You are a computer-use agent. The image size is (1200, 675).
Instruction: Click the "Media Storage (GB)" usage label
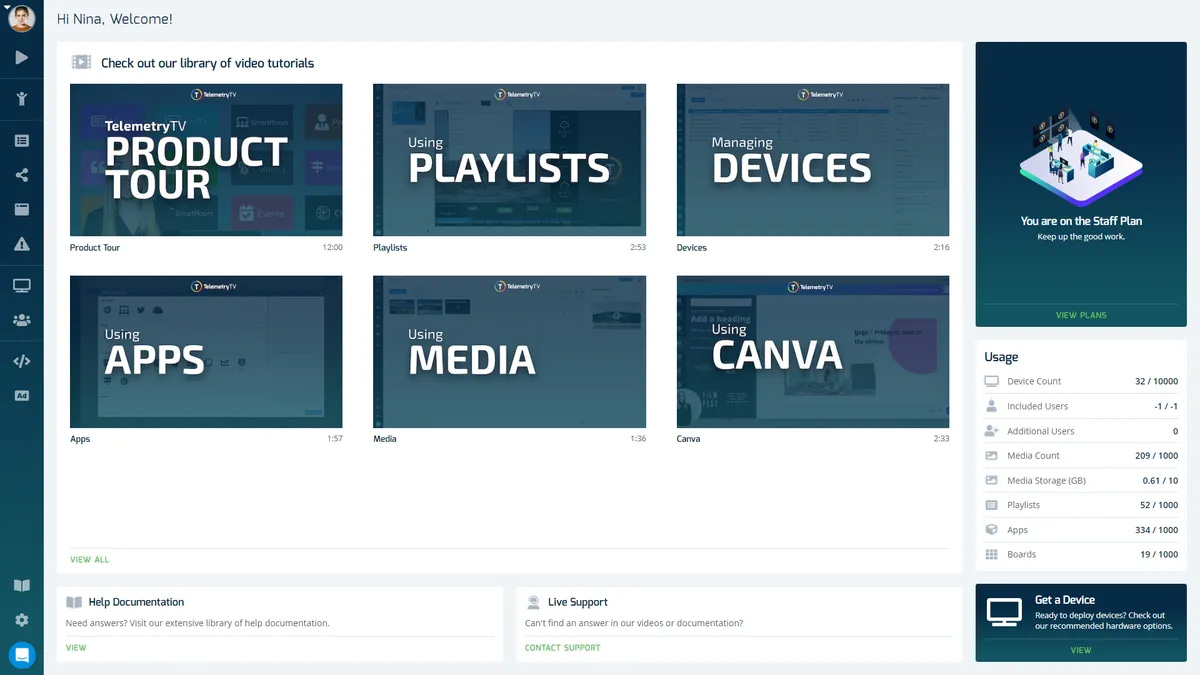[x=1046, y=481]
